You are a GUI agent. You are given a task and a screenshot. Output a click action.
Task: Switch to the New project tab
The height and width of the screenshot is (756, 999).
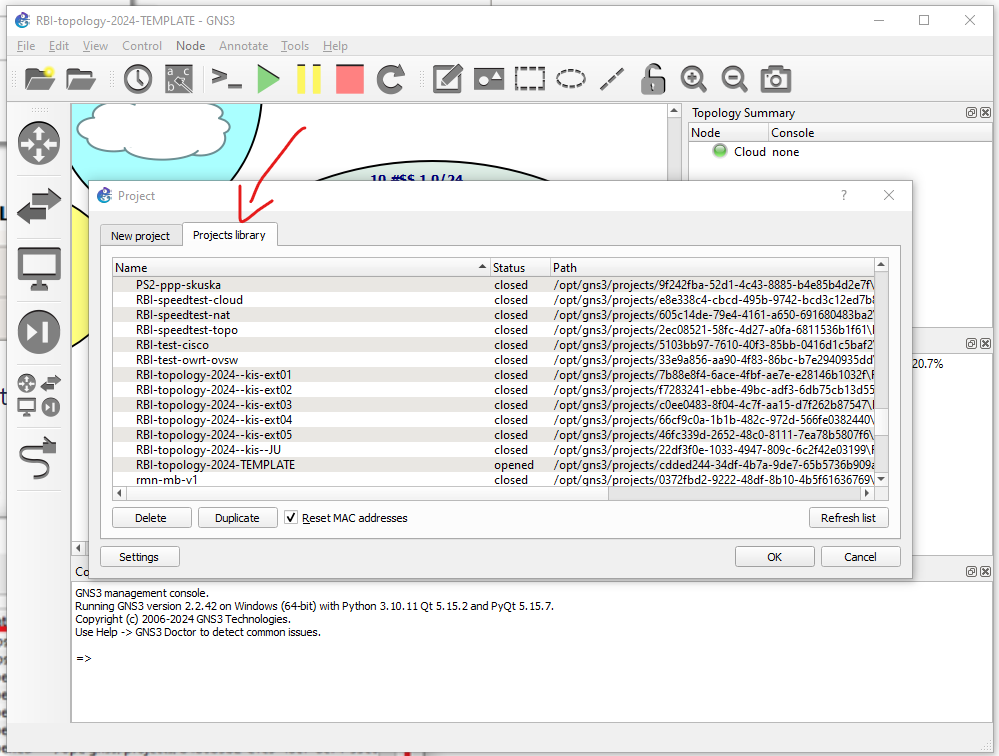point(140,236)
